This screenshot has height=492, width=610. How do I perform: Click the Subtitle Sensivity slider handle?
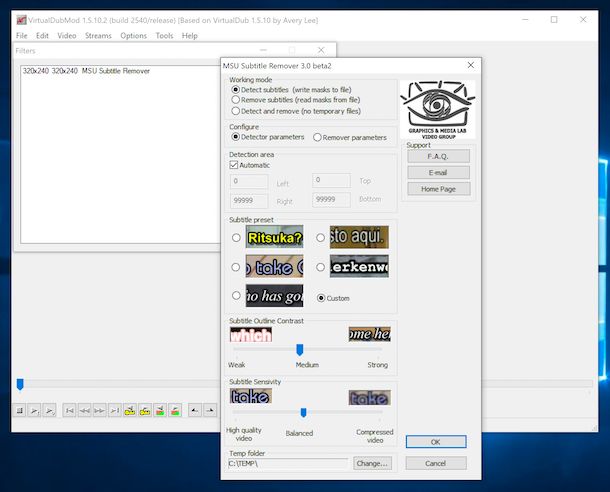(x=303, y=412)
